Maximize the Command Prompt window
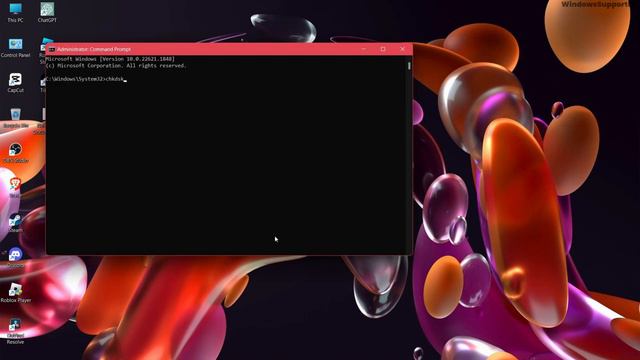This screenshot has height=360, width=640. tap(383, 49)
